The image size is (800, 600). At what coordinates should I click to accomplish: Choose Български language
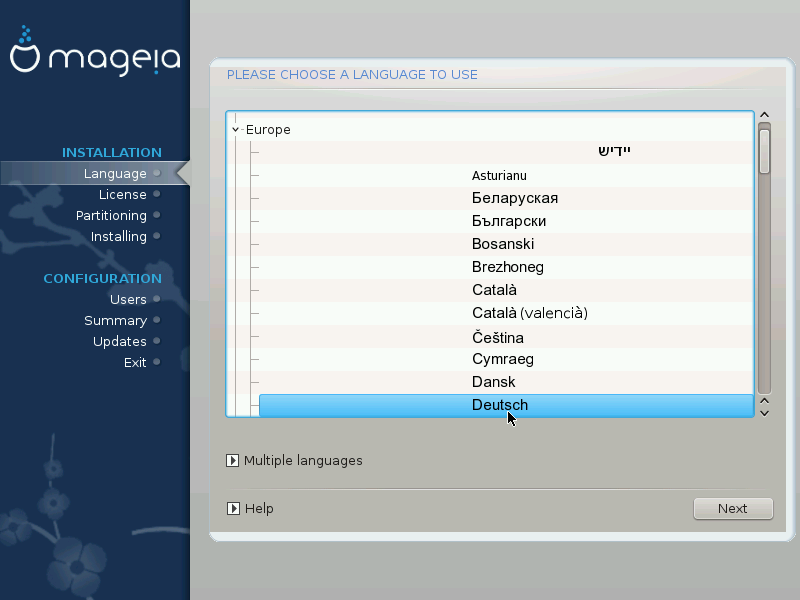pyautogui.click(x=509, y=221)
